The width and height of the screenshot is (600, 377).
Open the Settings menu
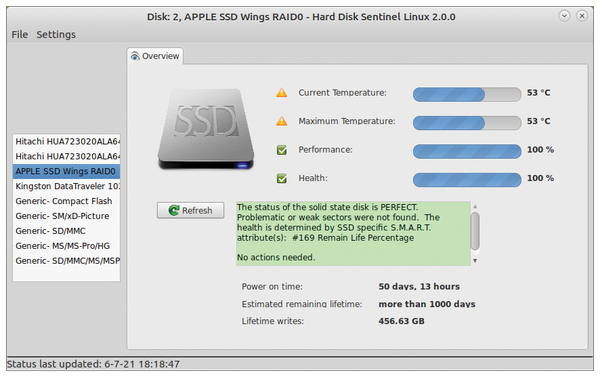(x=56, y=34)
